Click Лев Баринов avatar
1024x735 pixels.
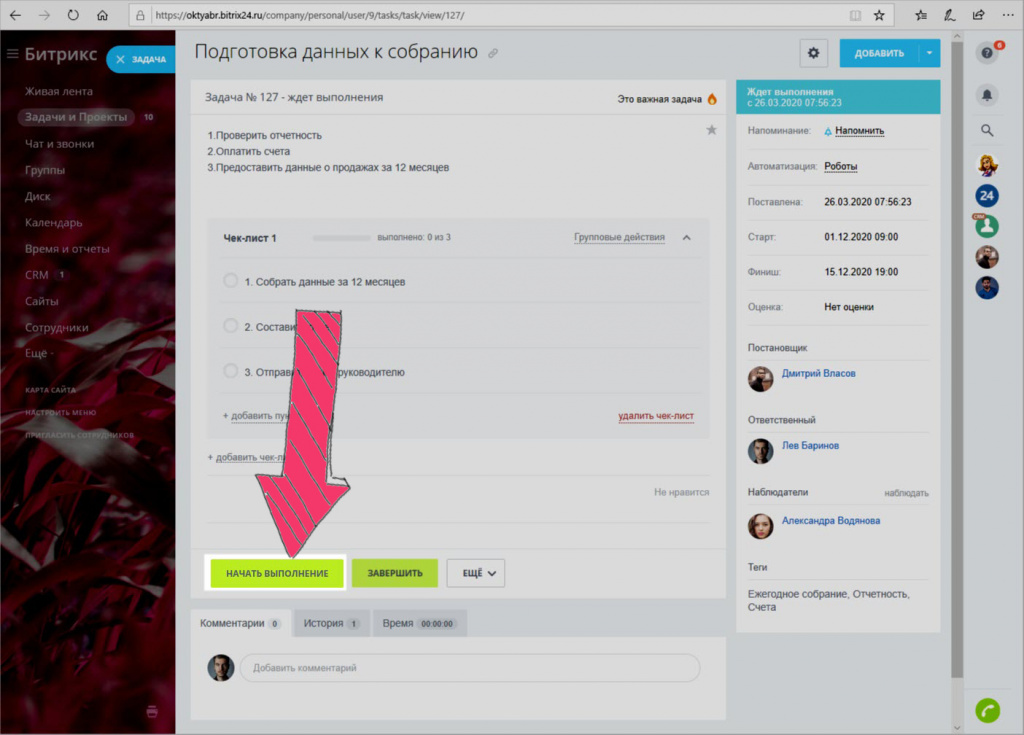760,451
